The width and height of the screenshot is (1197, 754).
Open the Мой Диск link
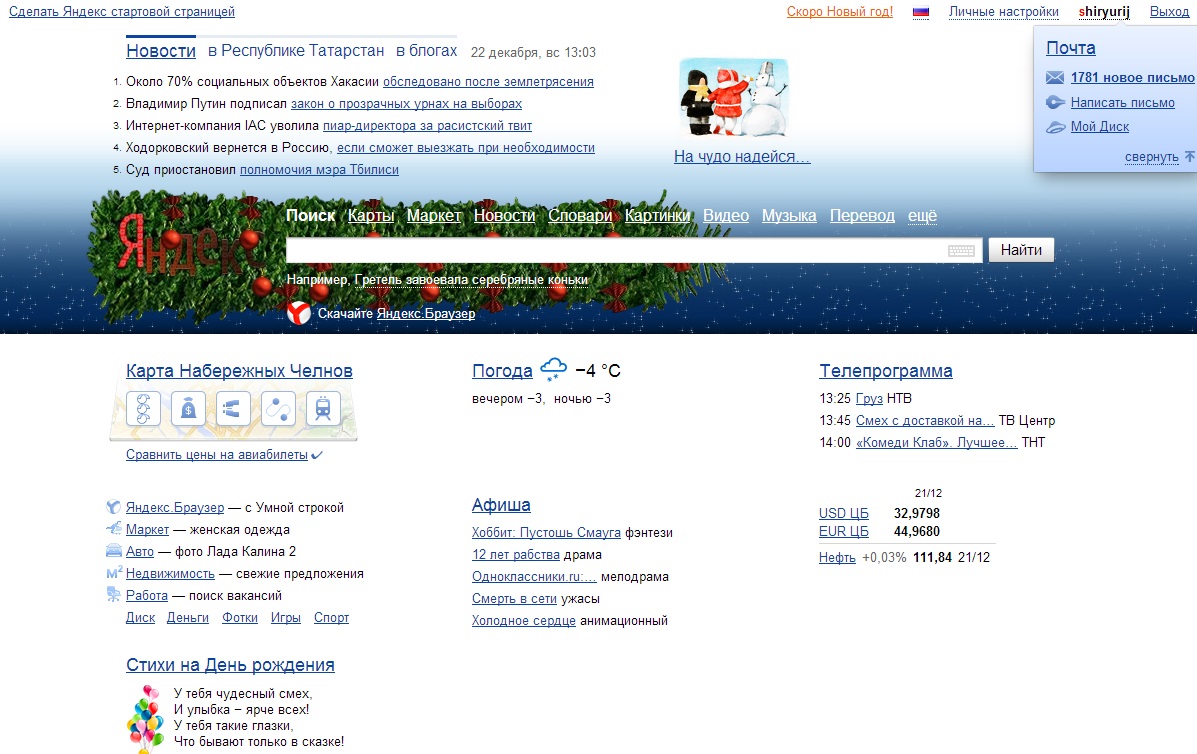click(1100, 127)
